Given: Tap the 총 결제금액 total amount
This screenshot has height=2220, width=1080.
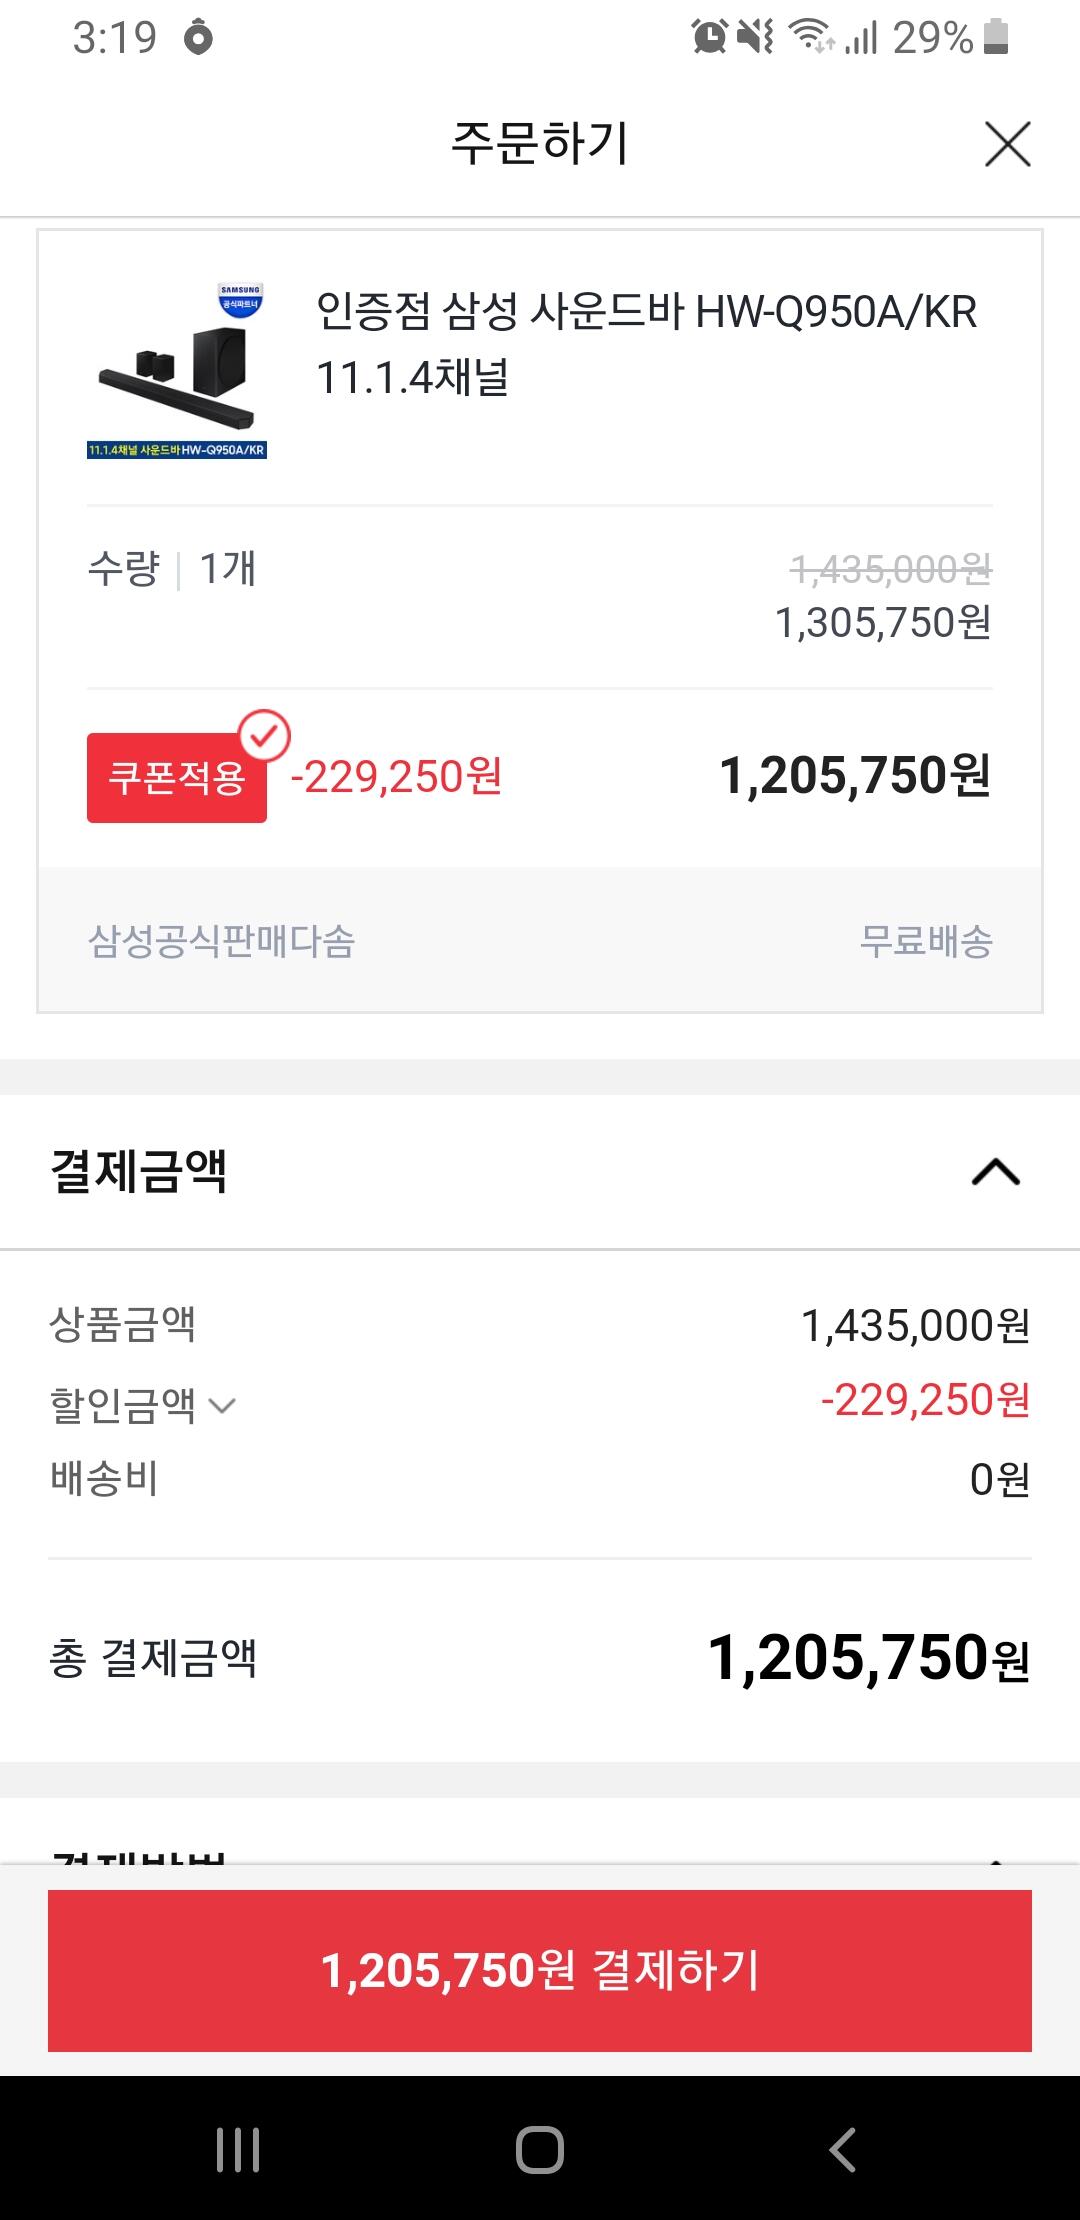Looking at the screenshot, I should [868, 1658].
